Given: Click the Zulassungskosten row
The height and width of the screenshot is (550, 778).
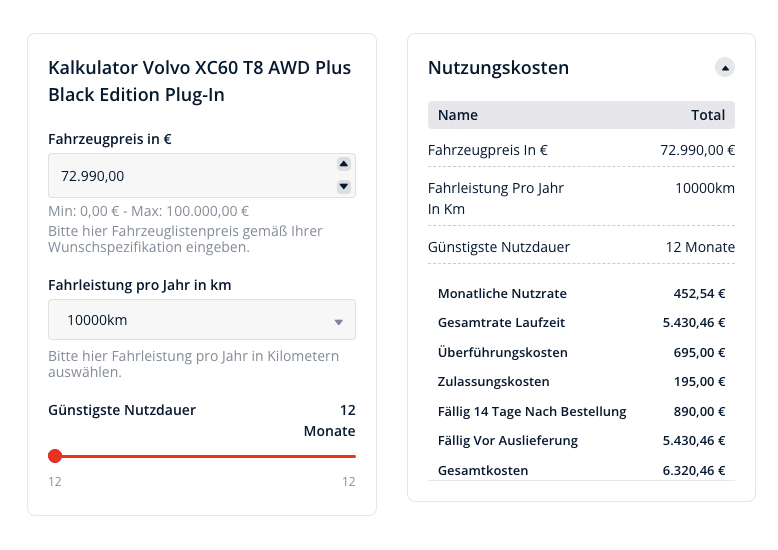Looking at the screenshot, I should coord(581,382).
